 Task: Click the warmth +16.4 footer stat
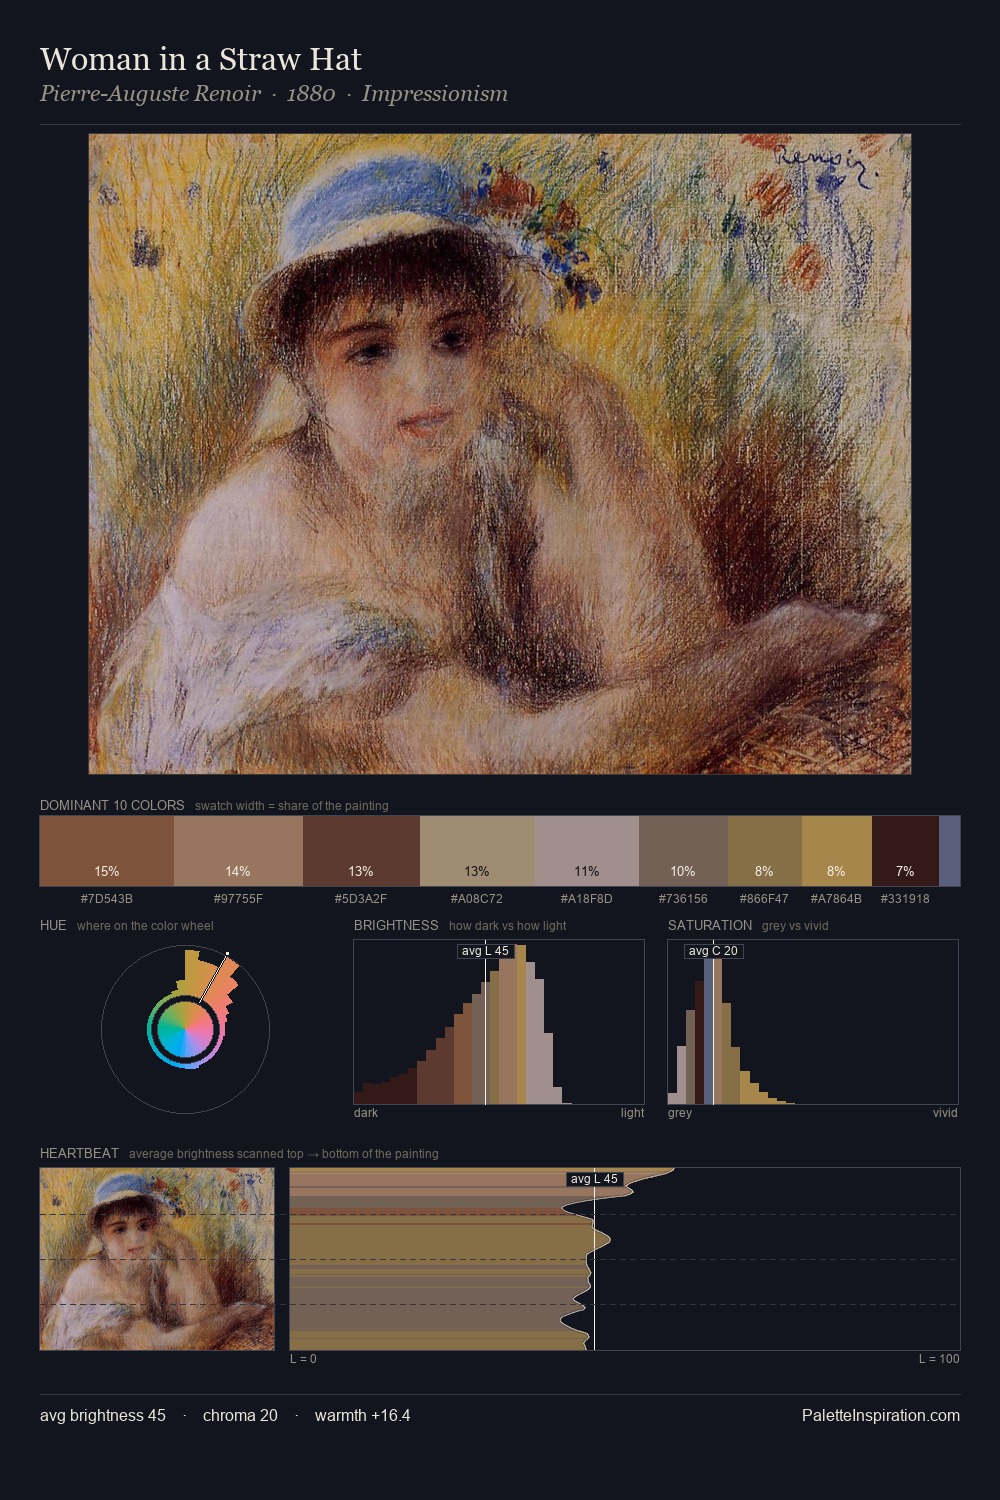(x=362, y=1416)
